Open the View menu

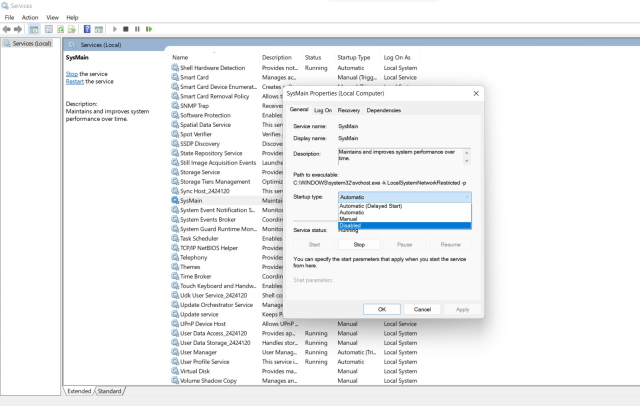[52, 18]
